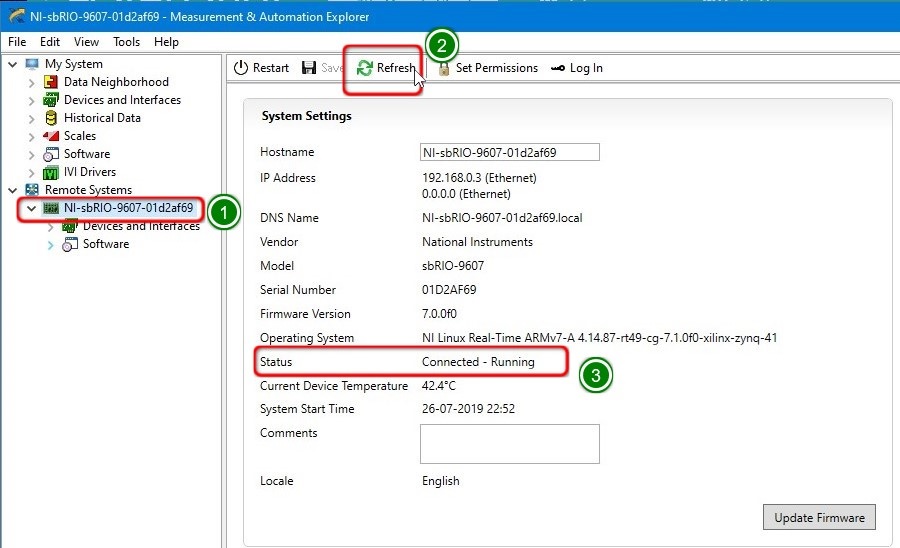
Task: Select the Remote Systems tree item
Action: [x=88, y=190]
